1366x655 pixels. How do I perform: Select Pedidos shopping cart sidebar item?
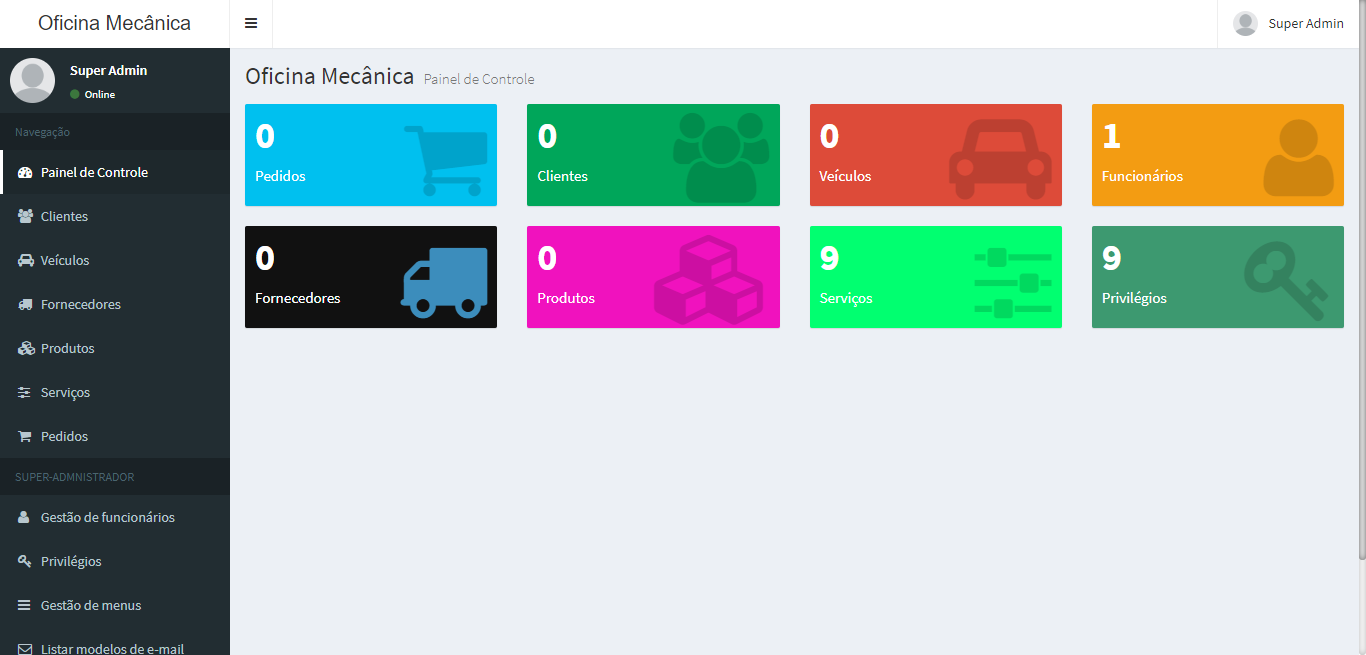[64, 436]
